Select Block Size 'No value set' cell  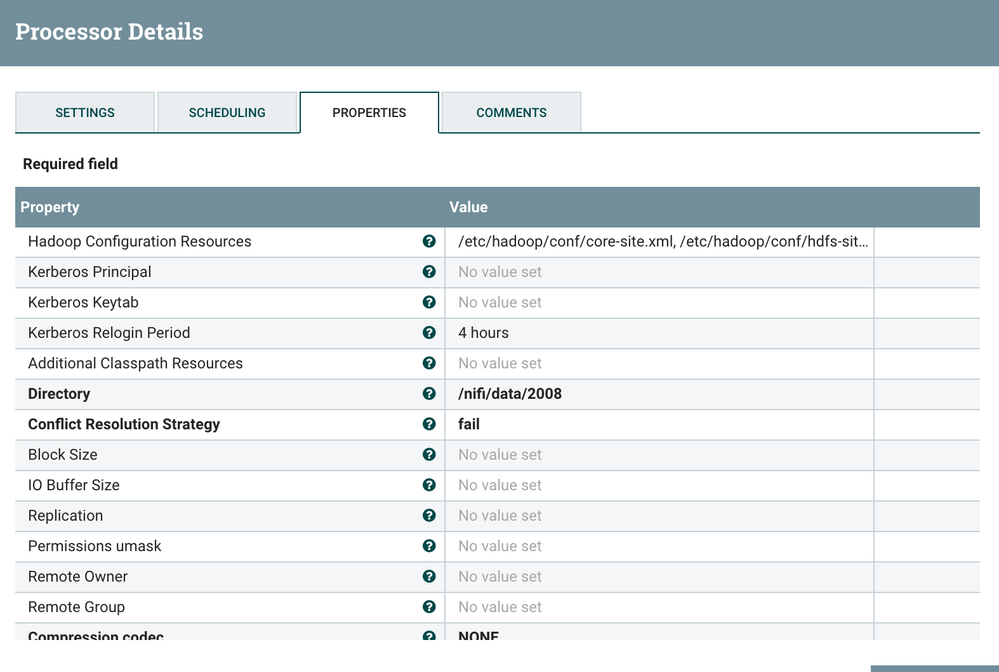tap(659, 455)
